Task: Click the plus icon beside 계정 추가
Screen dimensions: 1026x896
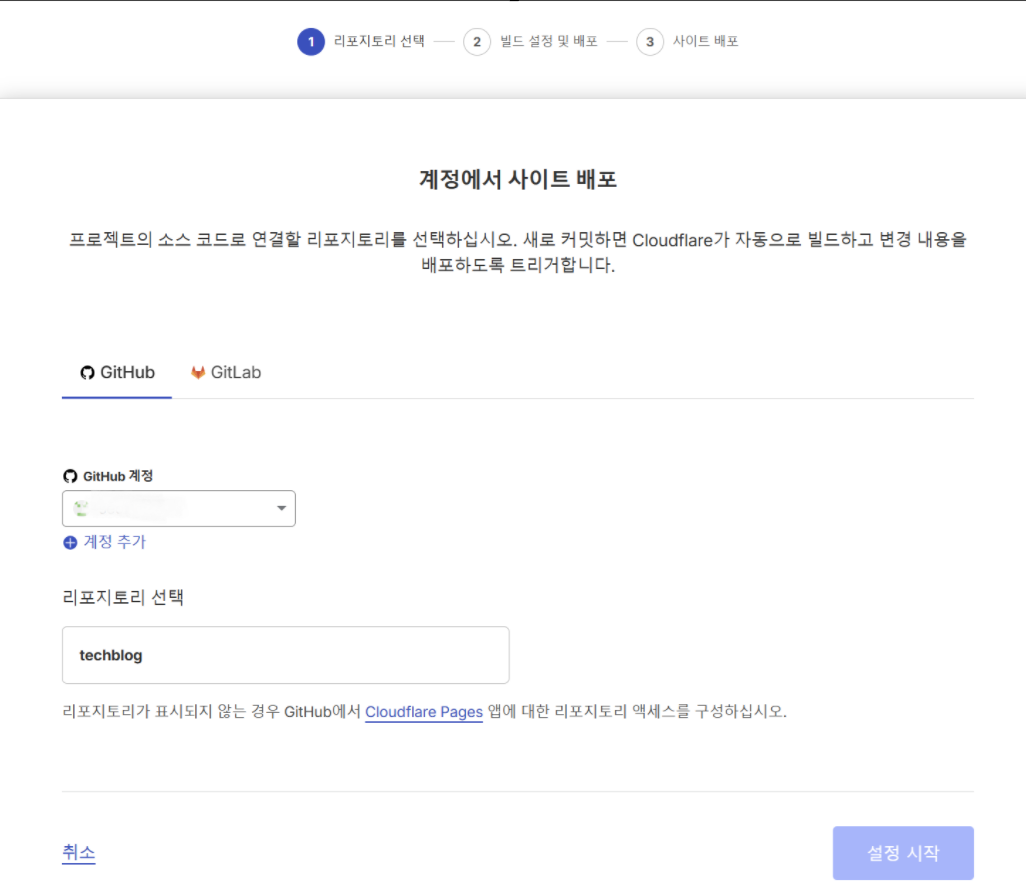Action: point(70,542)
